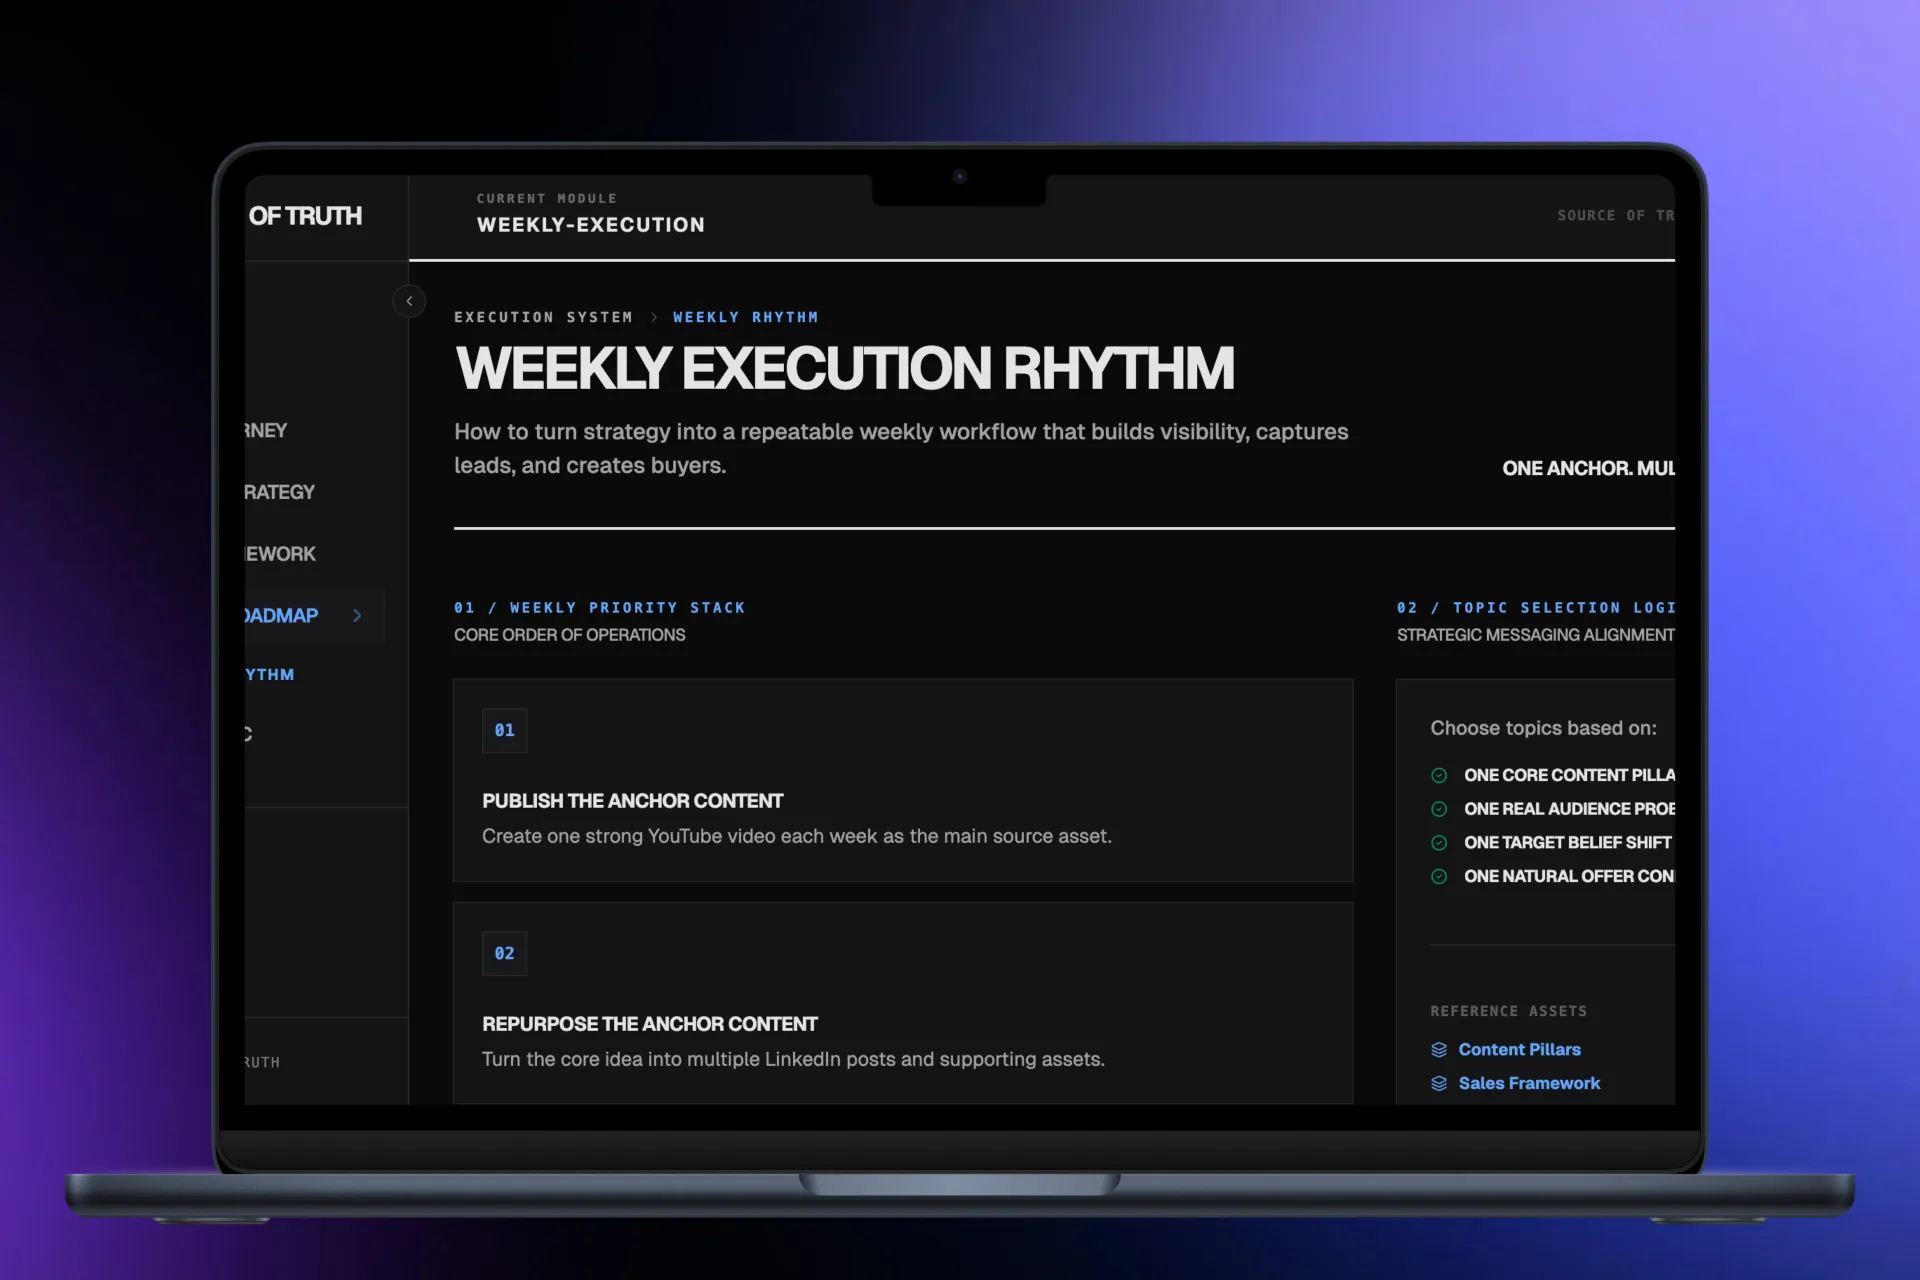Viewport: 1920px width, 1280px height.
Task: Select the Rhythm sub-item in sidebar
Action: 270,675
